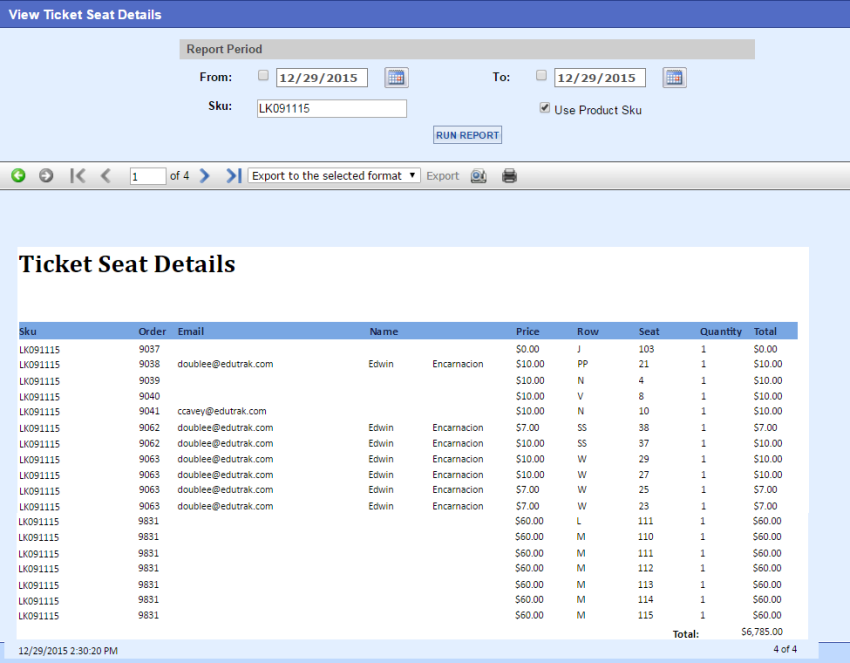The height and width of the screenshot is (663, 850).
Task: Click the Sku column header
Action: coord(28,331)
